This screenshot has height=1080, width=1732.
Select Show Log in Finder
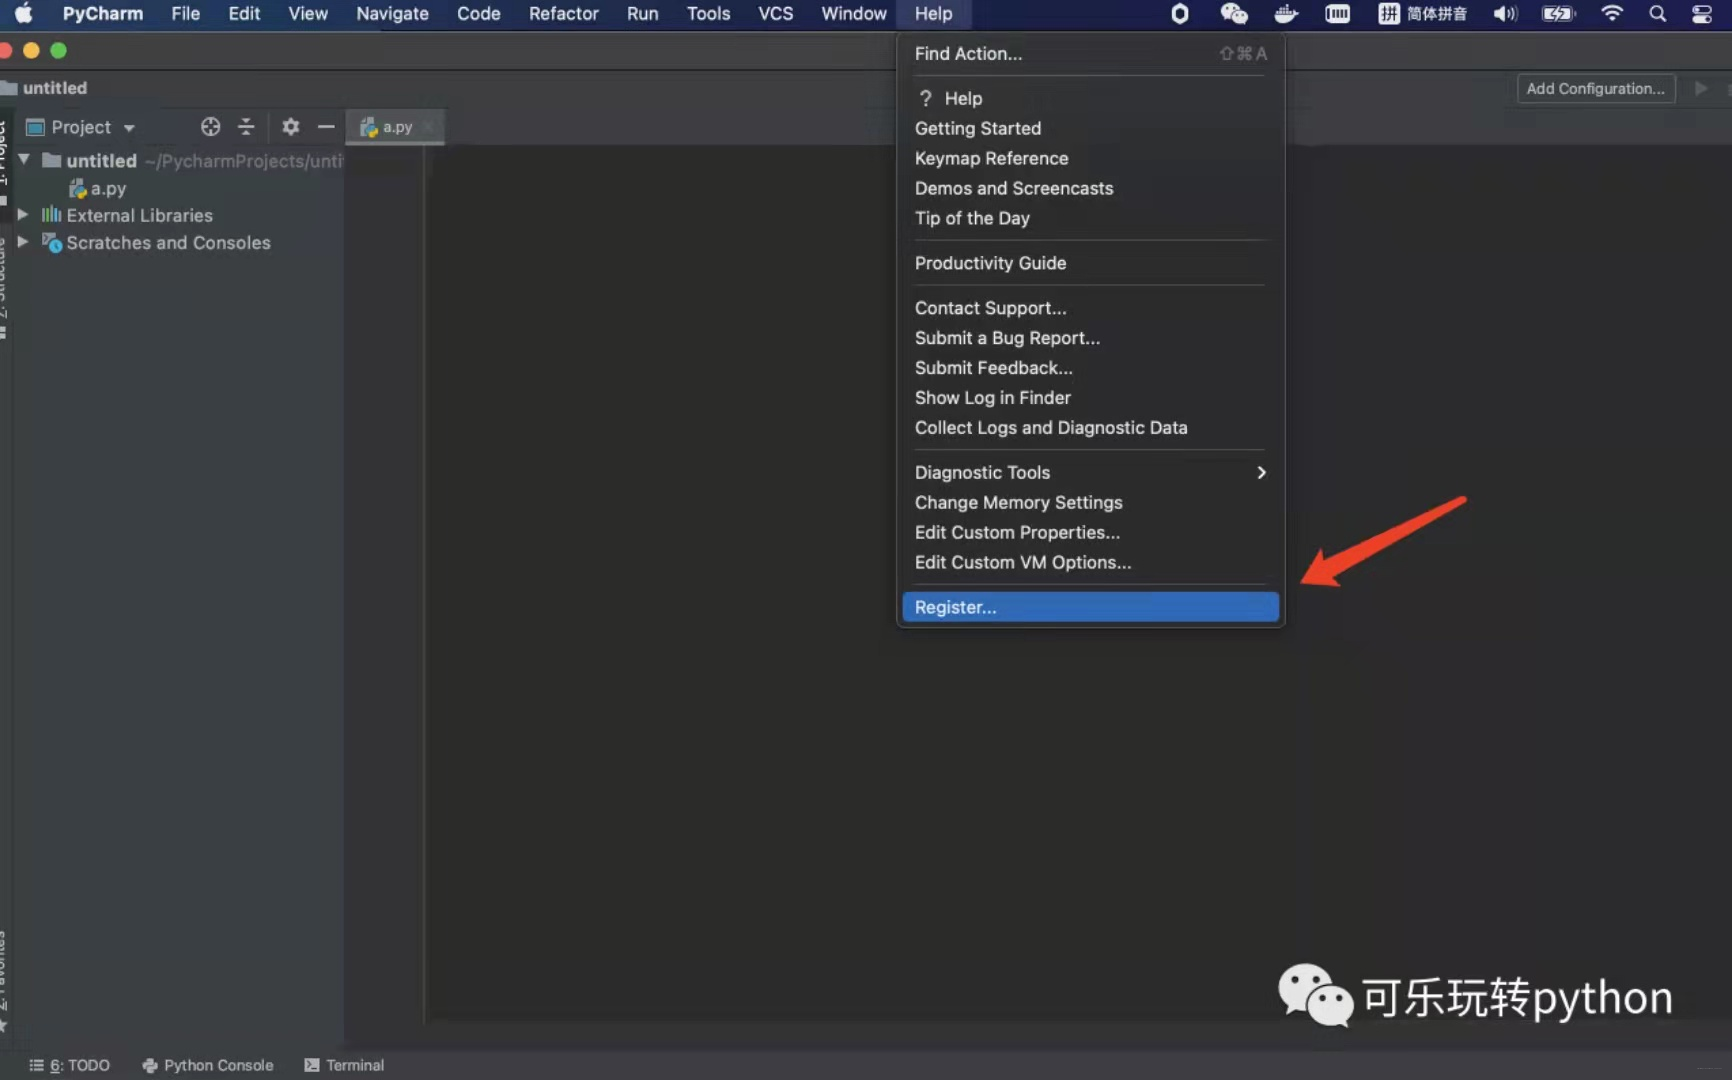[x=1090, y=398]
